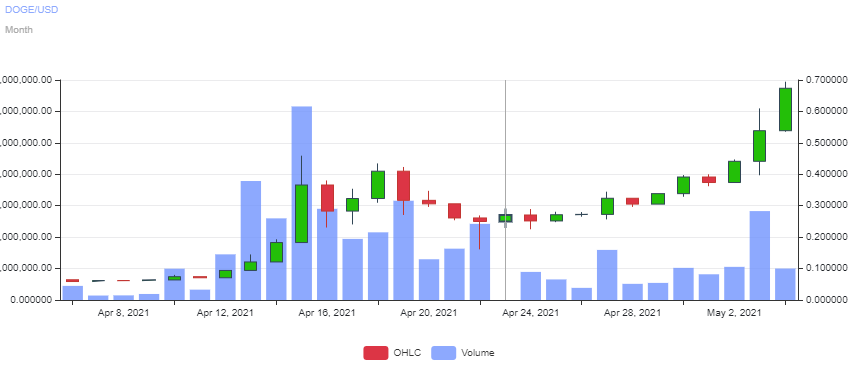Click the 0.000000 value on left volume axis
Screen dimensions: 858x370
pos(32,300)
